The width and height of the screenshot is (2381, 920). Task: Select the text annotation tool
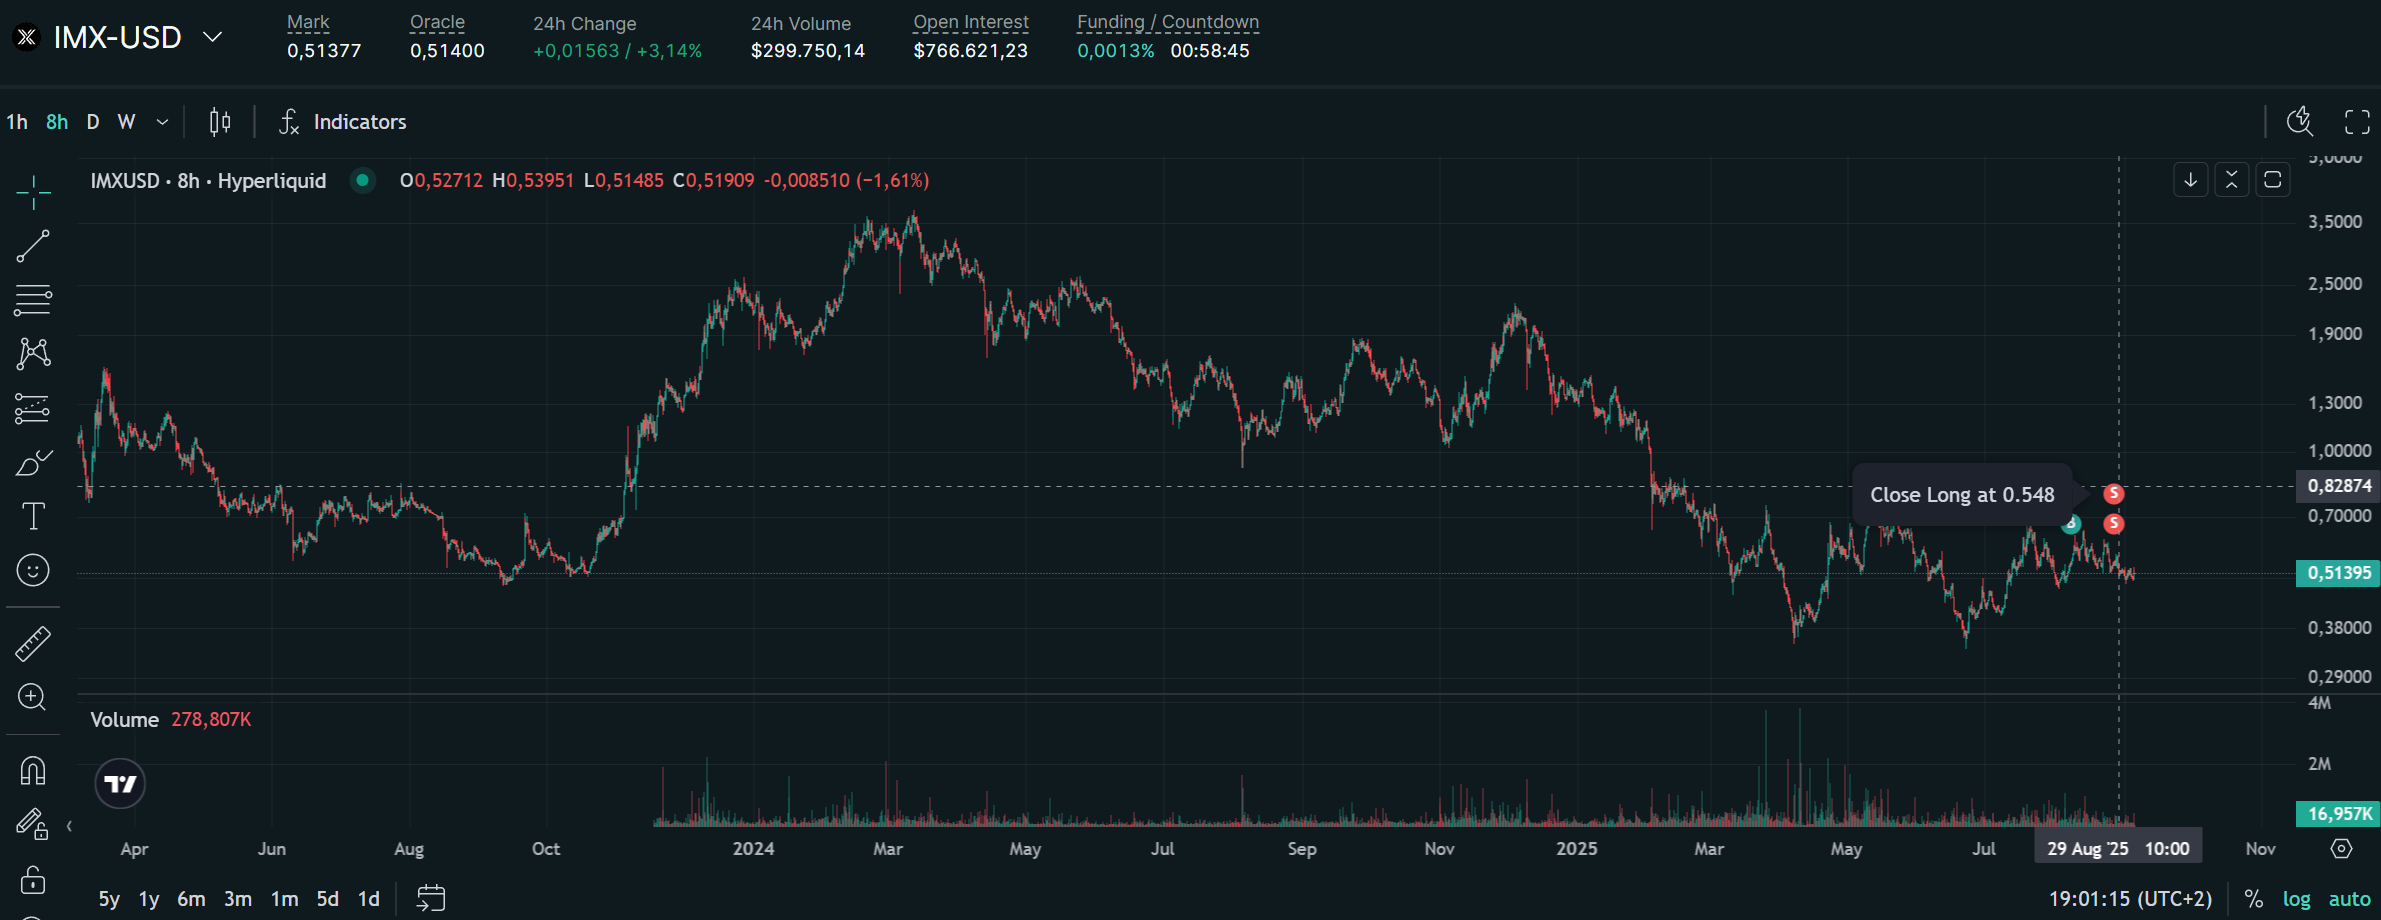click(33, 516)
